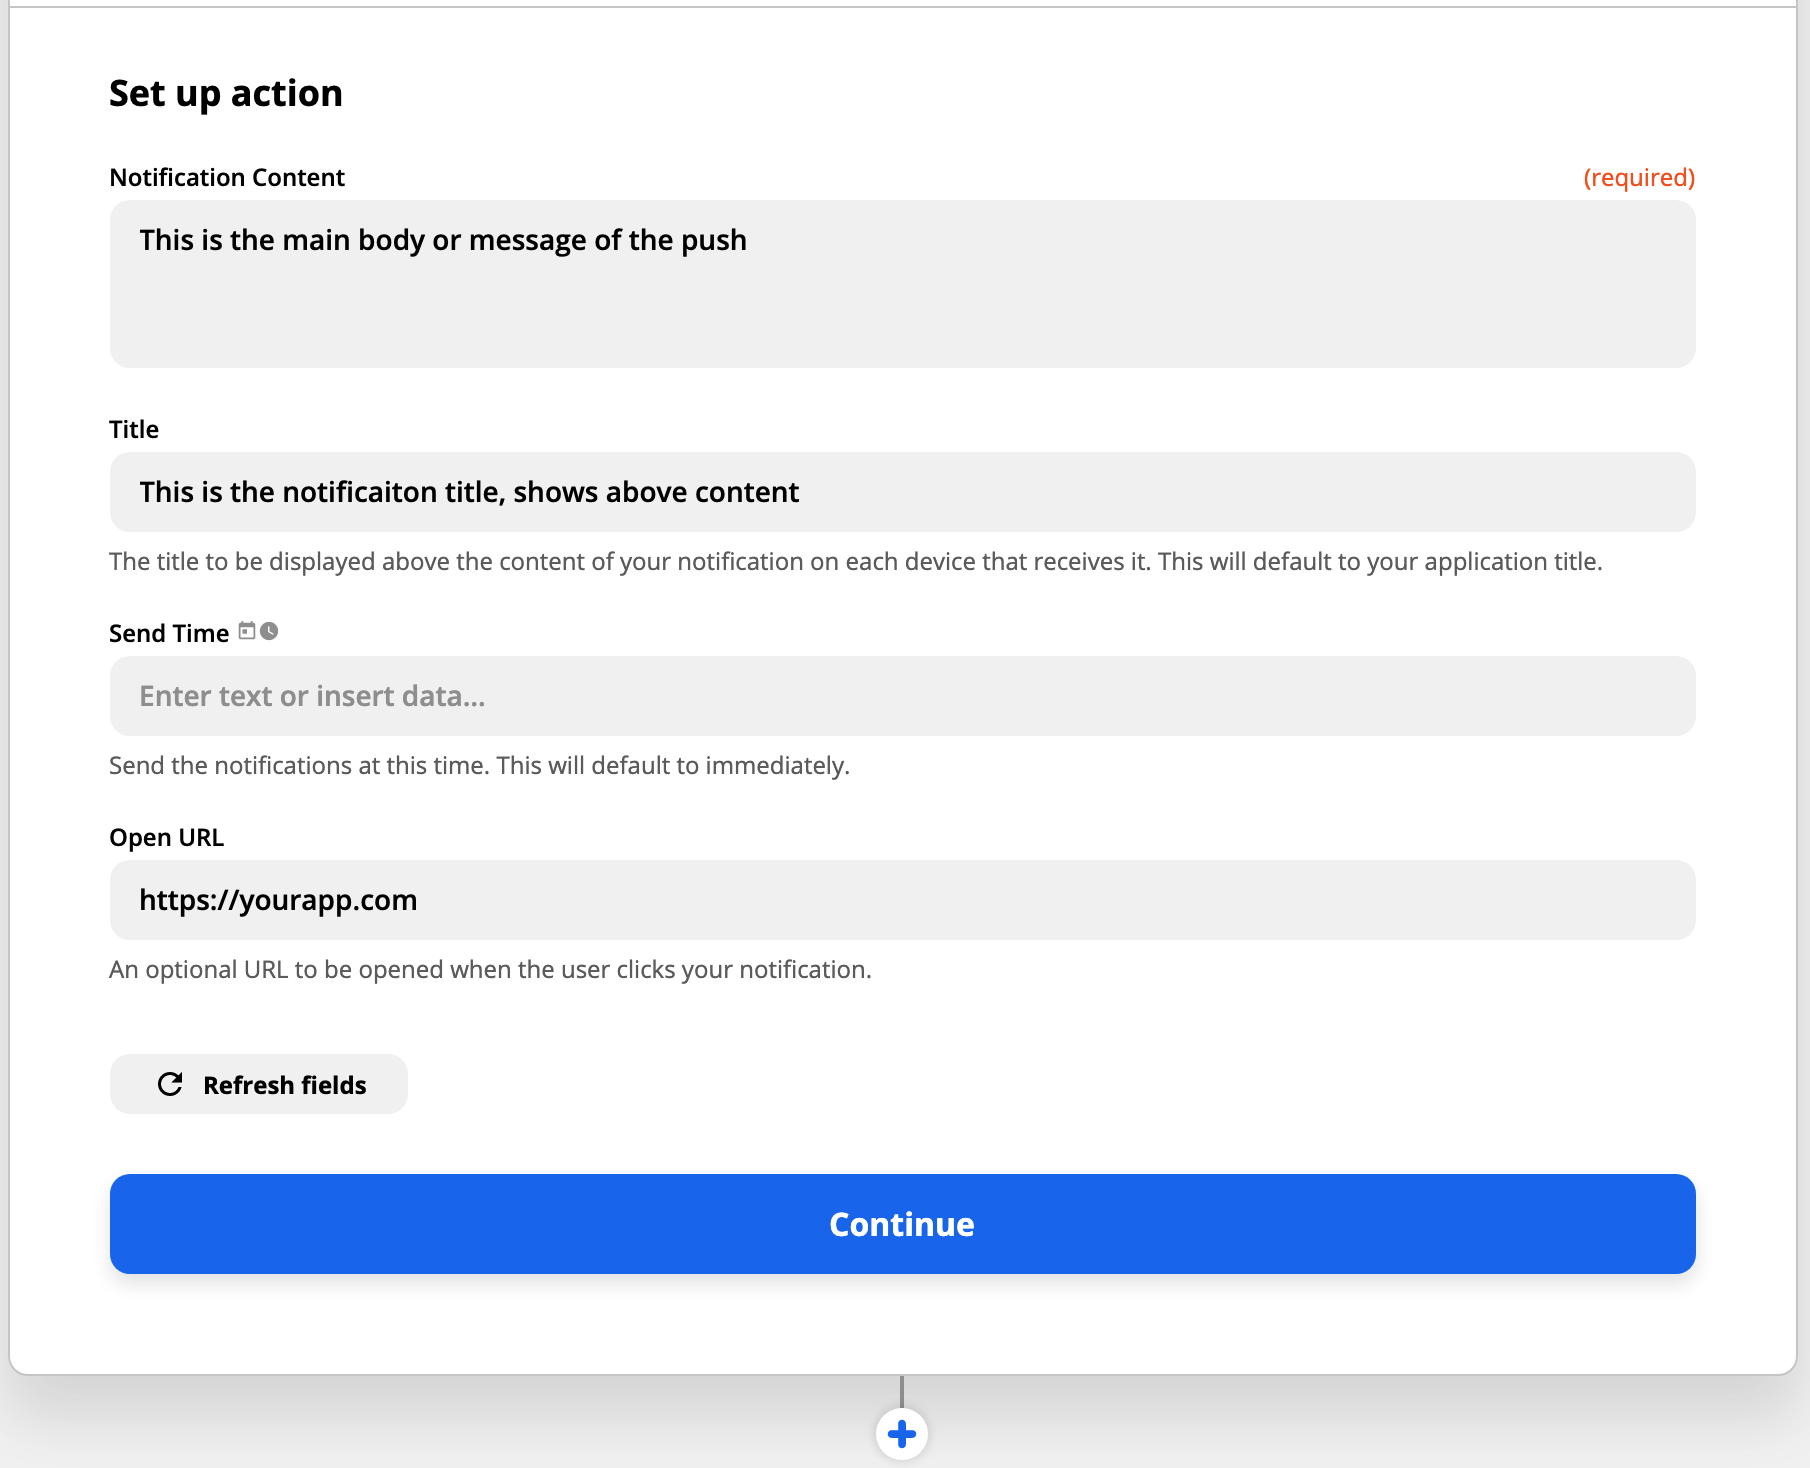This screenshot has height=1468, width=1810.
Task: Click the 'Set up action' heading
Action: (226, 94)
